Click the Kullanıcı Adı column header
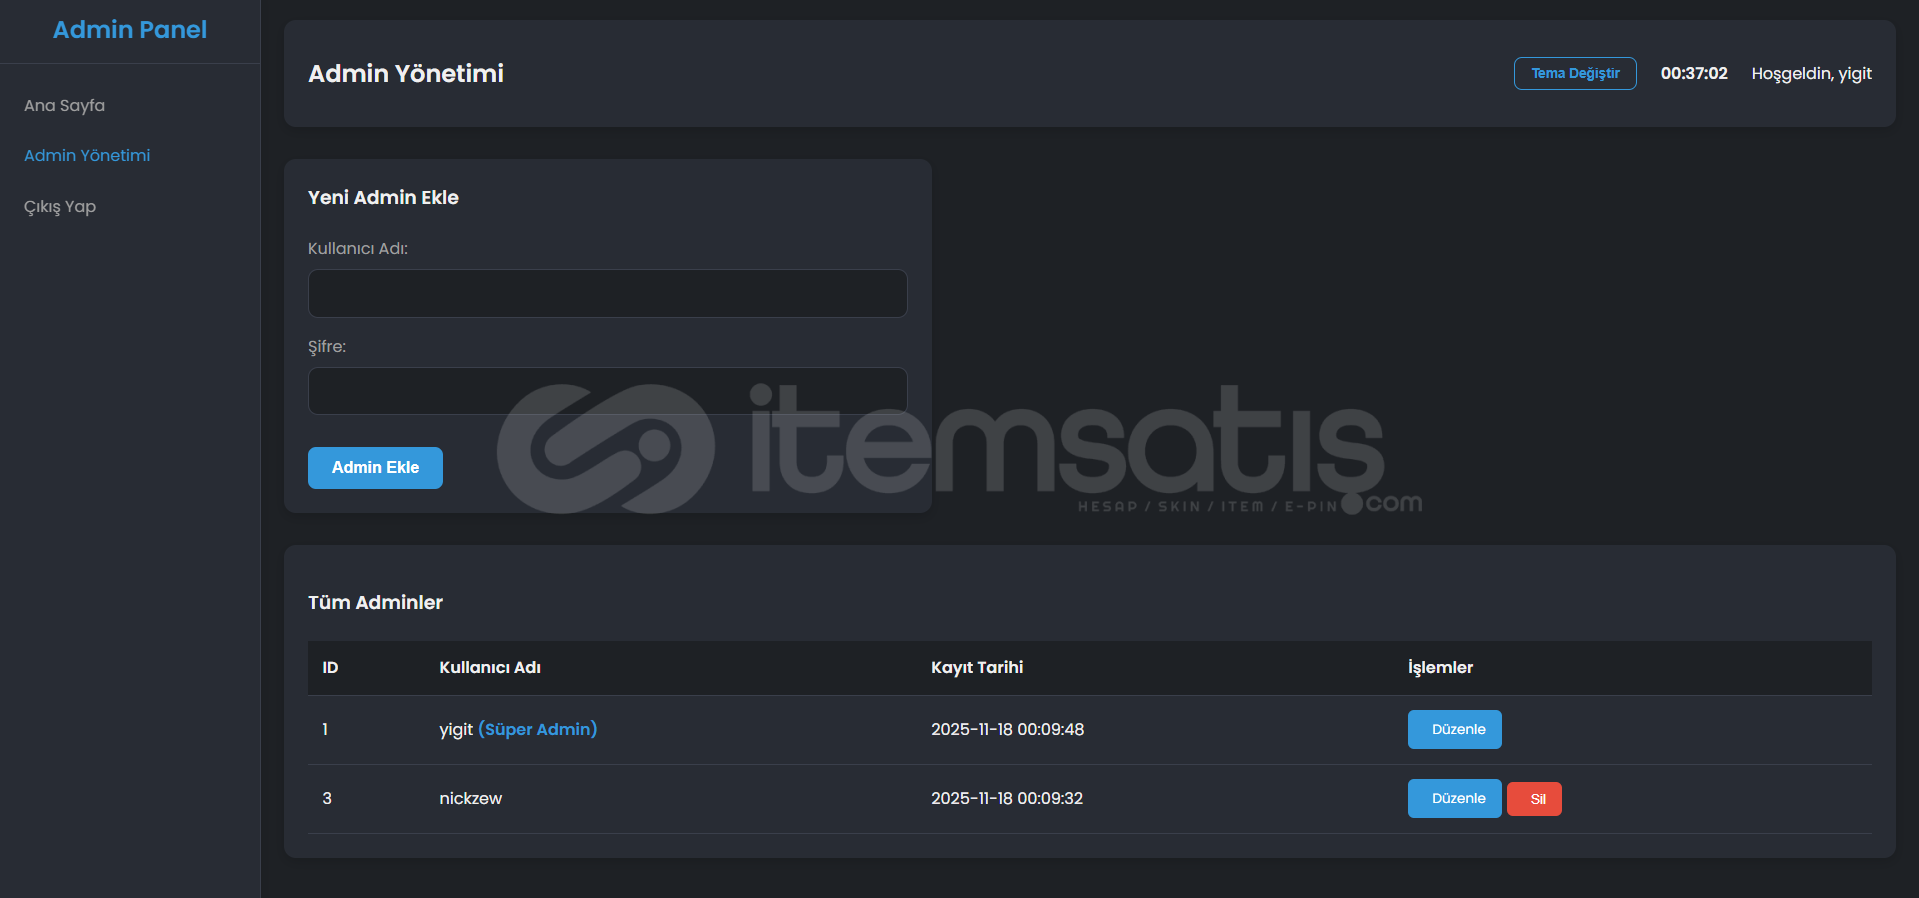 (x=490, y=667)
